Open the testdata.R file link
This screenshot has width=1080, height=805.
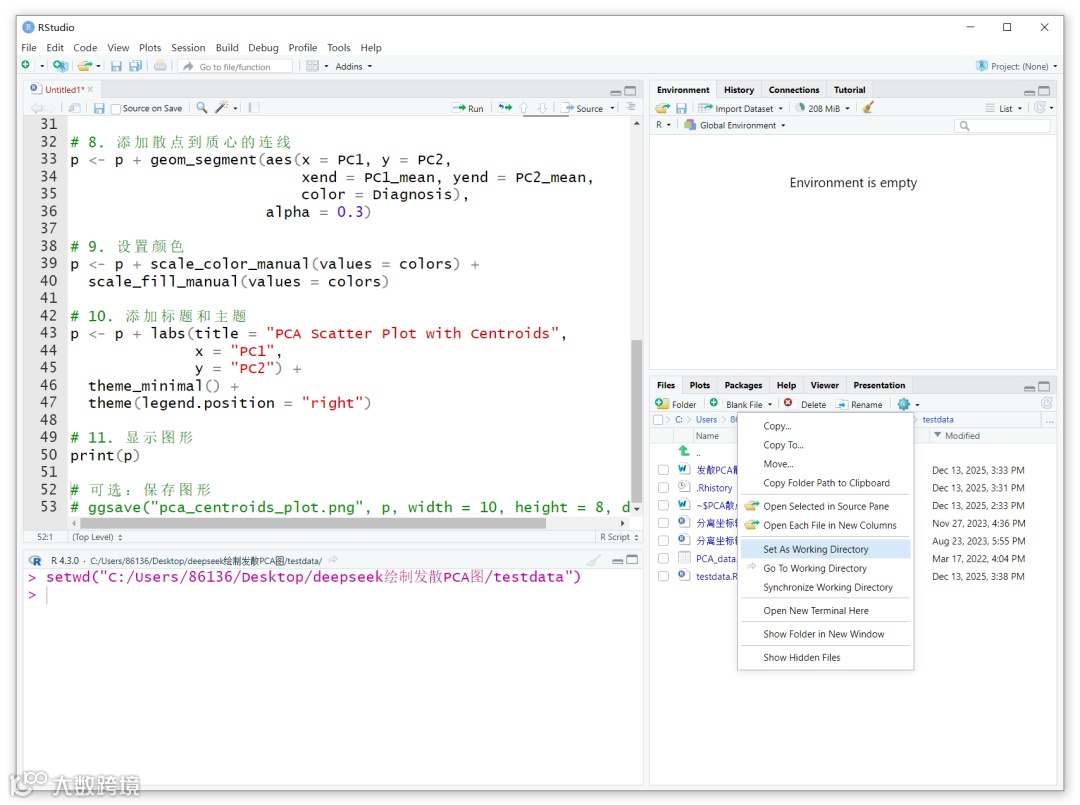[716, 576]
